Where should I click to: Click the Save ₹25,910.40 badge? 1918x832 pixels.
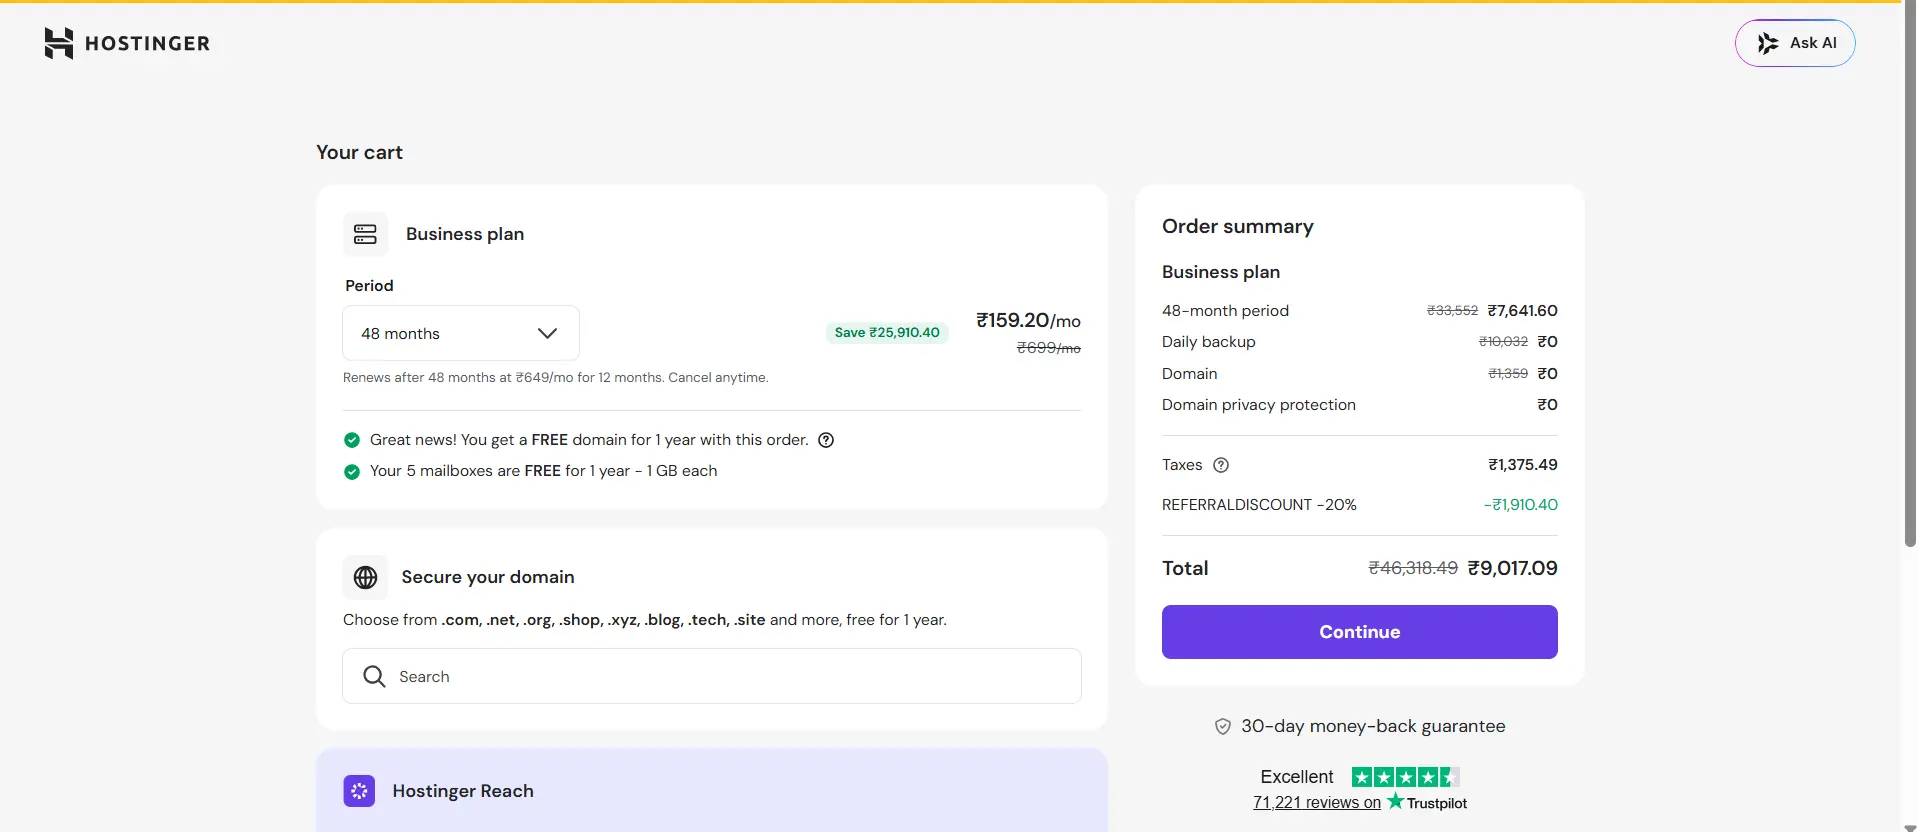point(887,333)
